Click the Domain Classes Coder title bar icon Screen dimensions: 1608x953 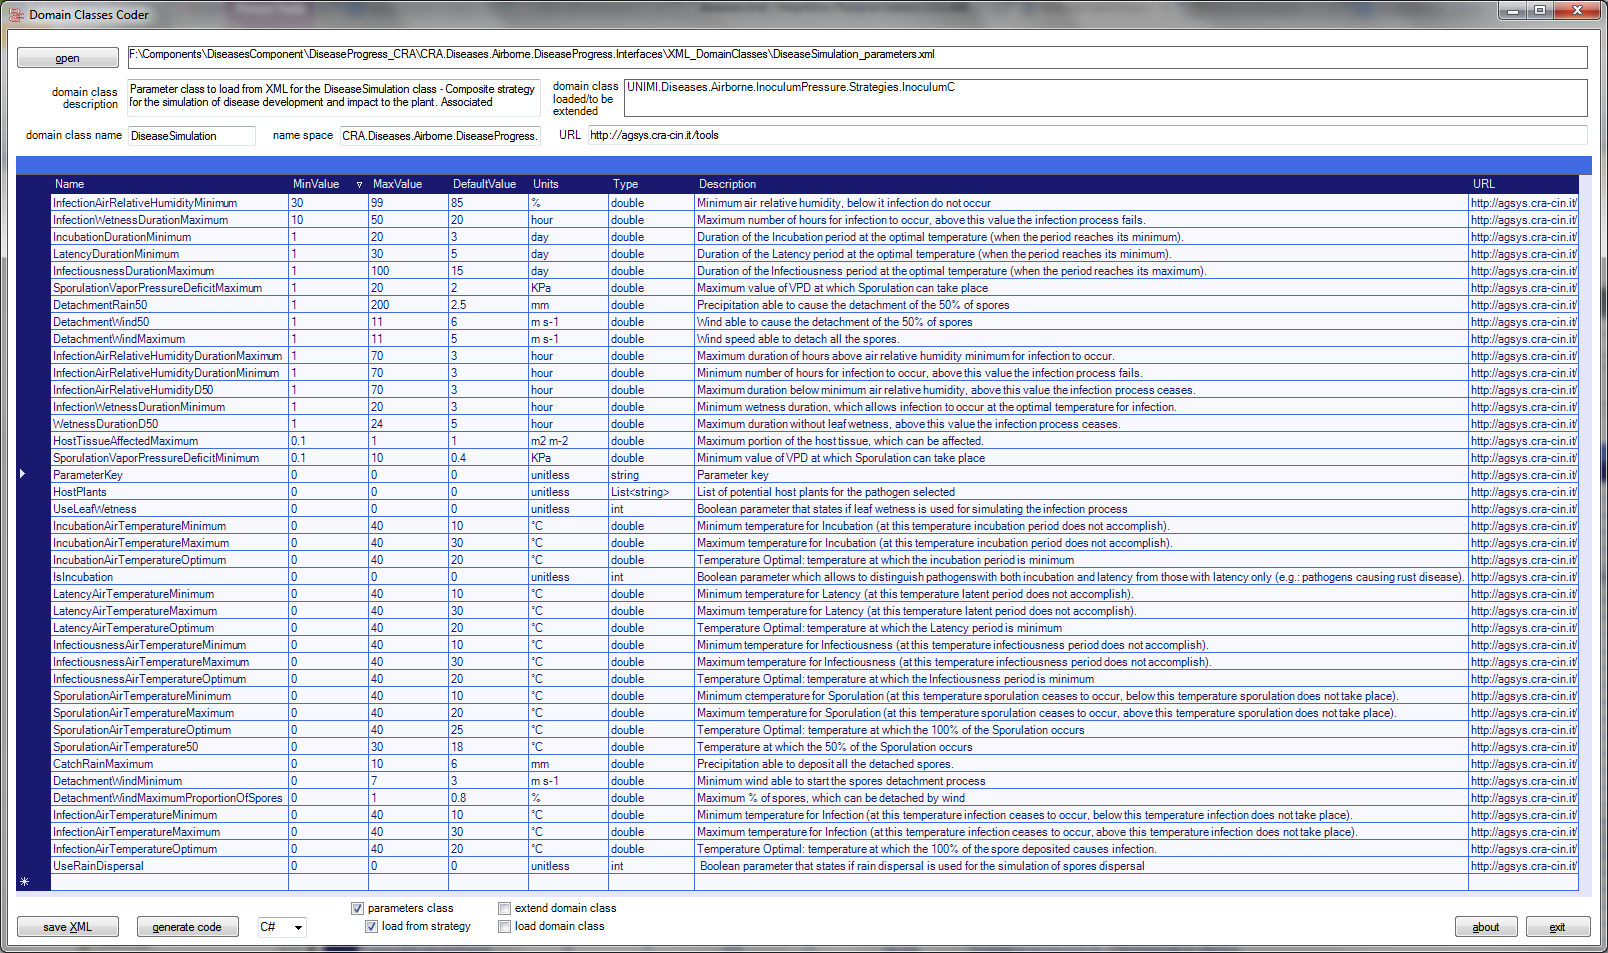(16, 14)
